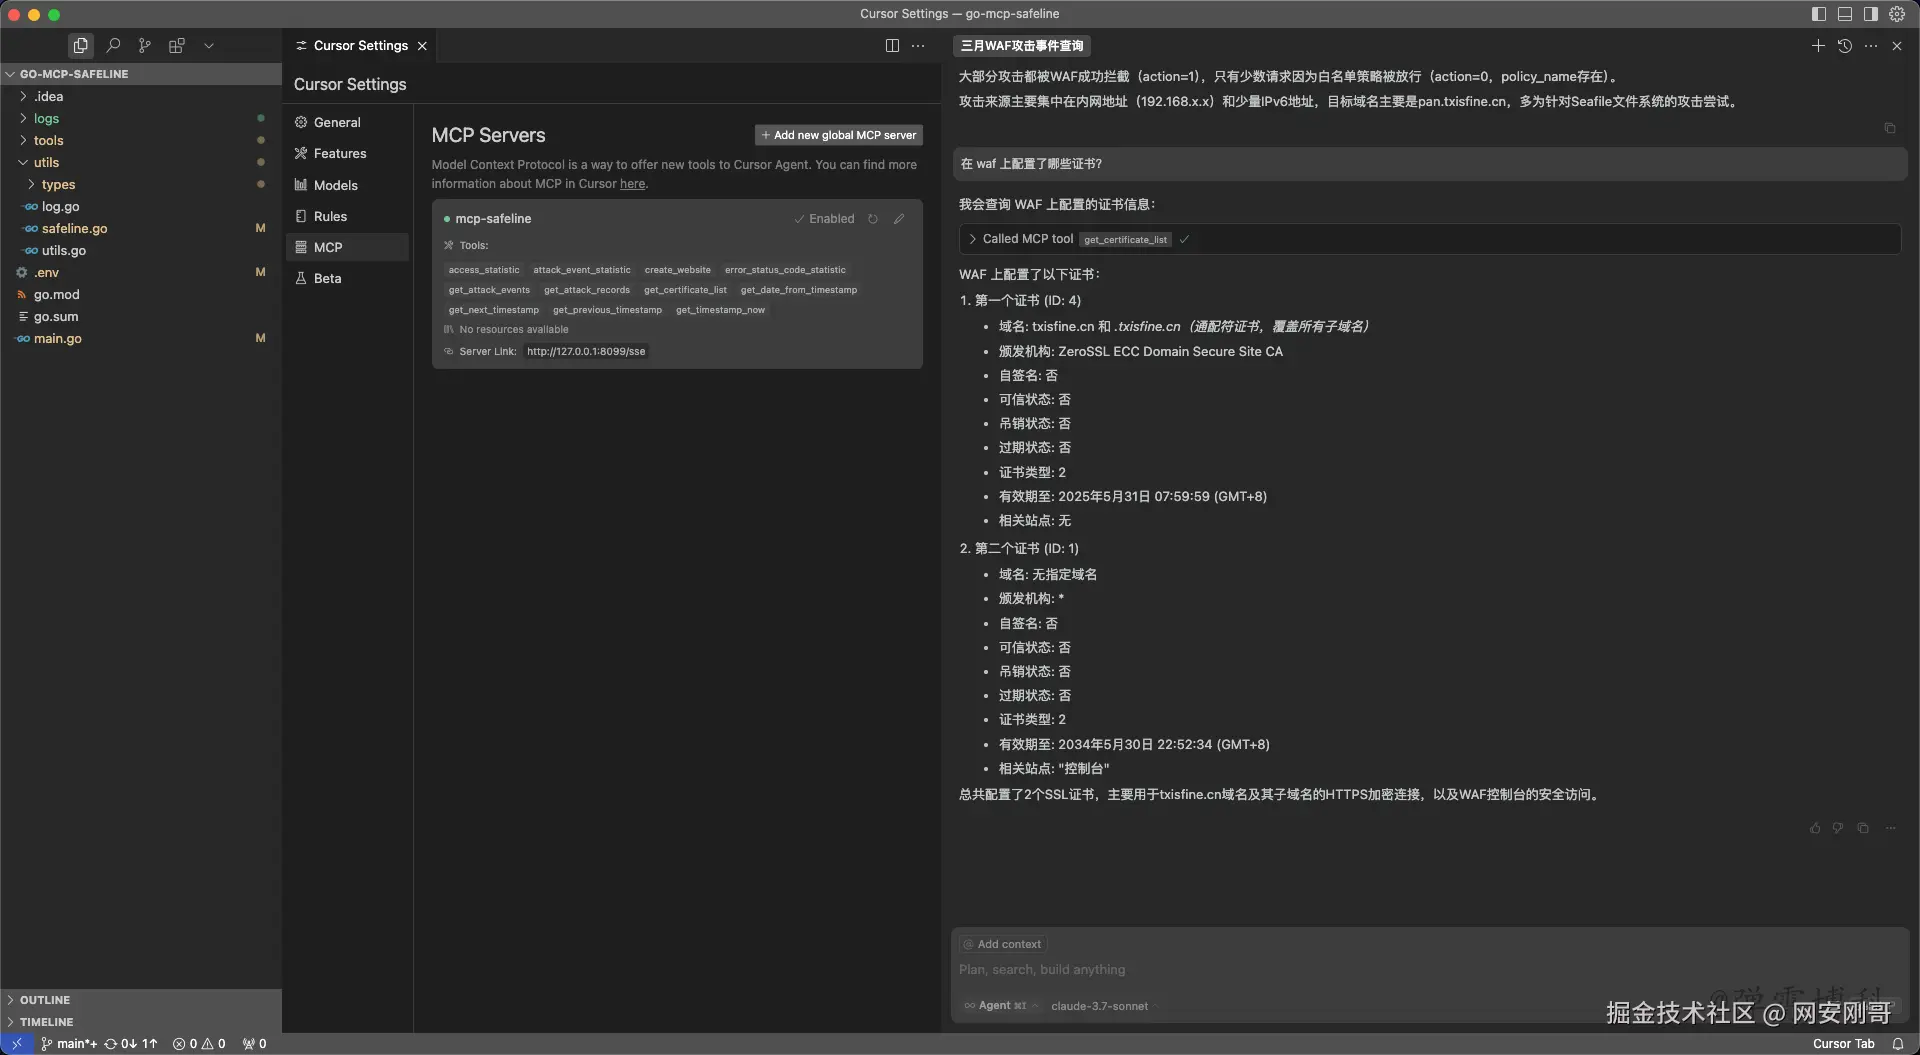1920x1055 pixels.
Task: Open go.mod file
Action: coord(141,294)
